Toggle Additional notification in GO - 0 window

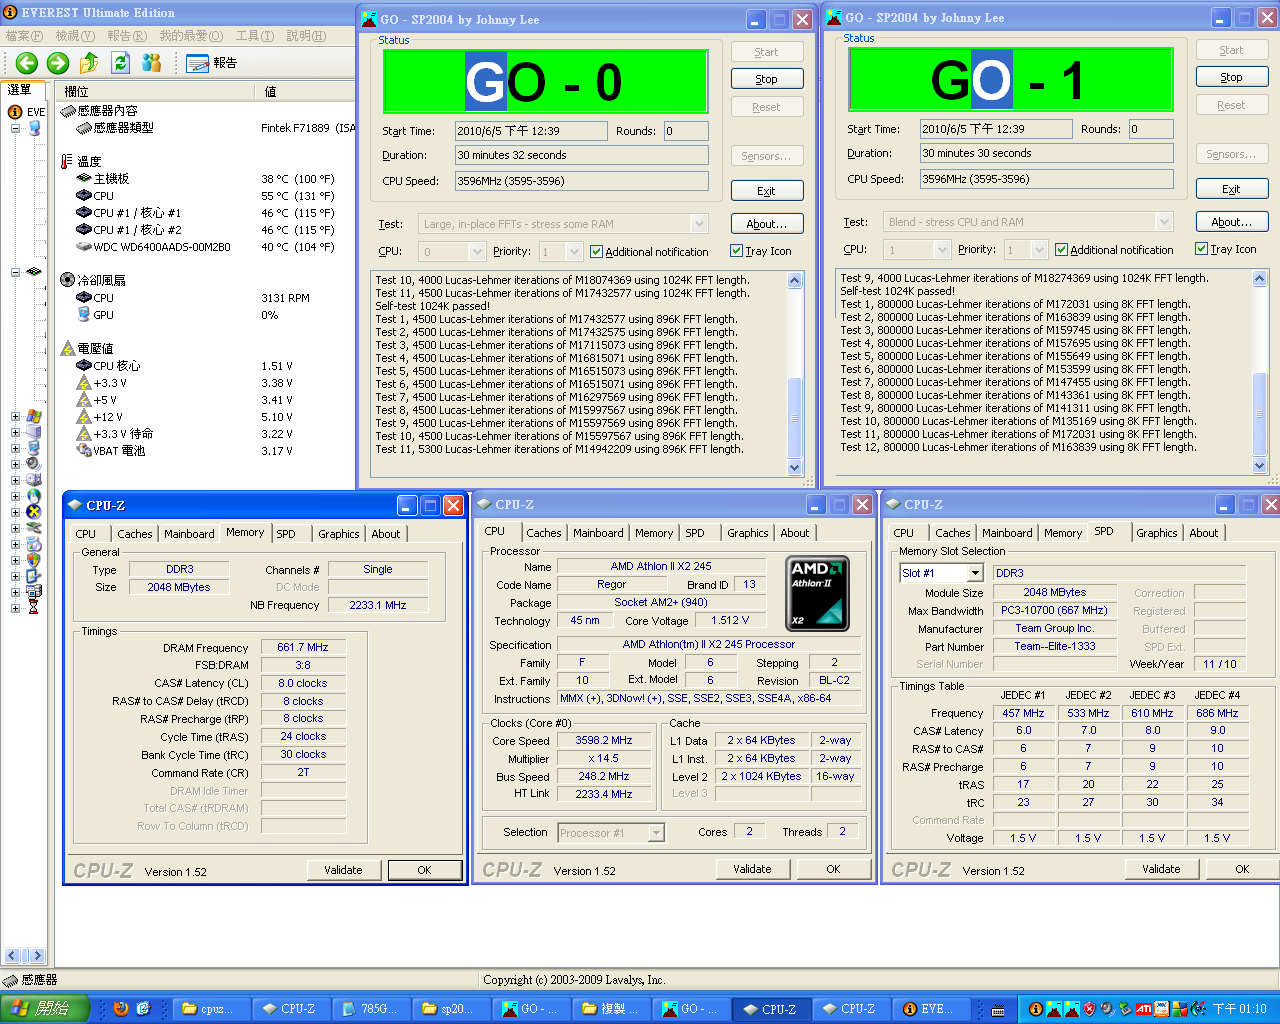click(596, 252)
